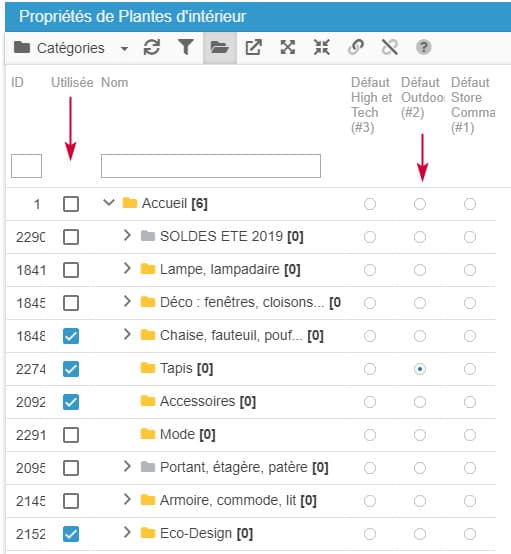Image resolution: width=511 pixels, height=554 pixels.
Task: Click the Nom filter text field
Action: pyautogui.click(x=211, y=166)
